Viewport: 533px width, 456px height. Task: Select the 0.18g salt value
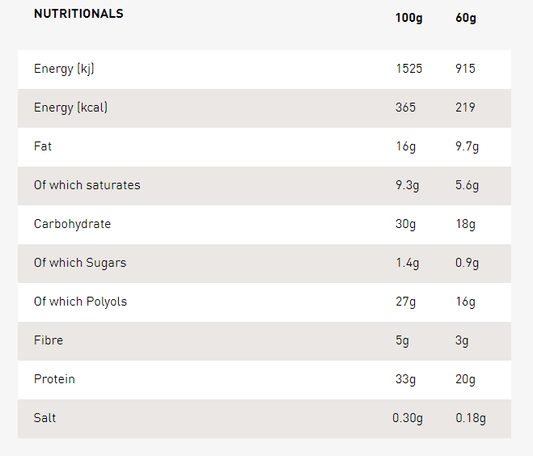470,418
